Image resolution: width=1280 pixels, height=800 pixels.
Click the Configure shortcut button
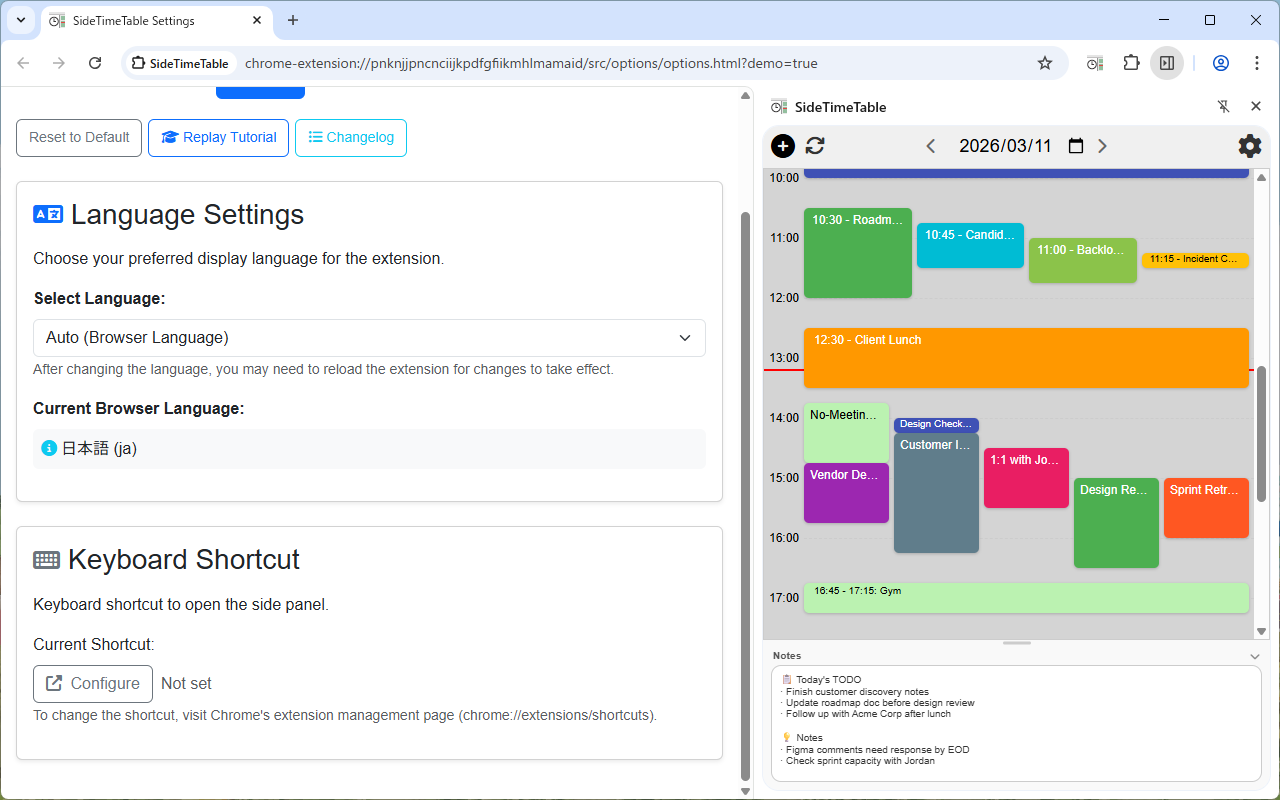coord(93,684)
